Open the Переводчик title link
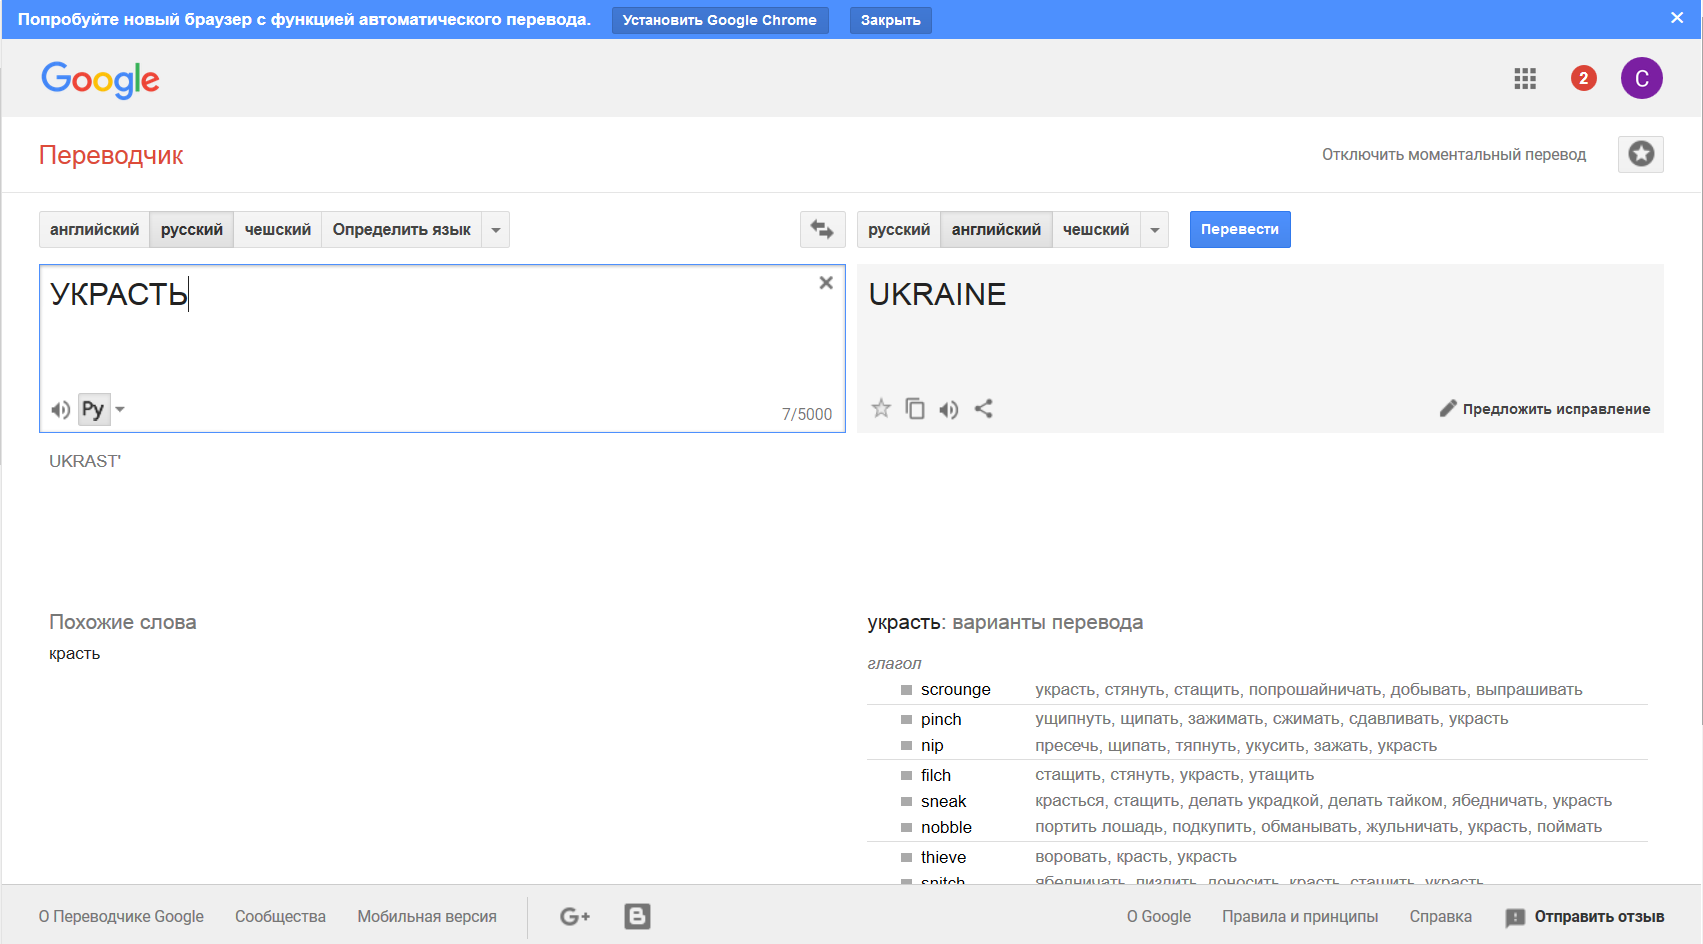Viewport: 1703px width, 944px height. coord(111,155)
